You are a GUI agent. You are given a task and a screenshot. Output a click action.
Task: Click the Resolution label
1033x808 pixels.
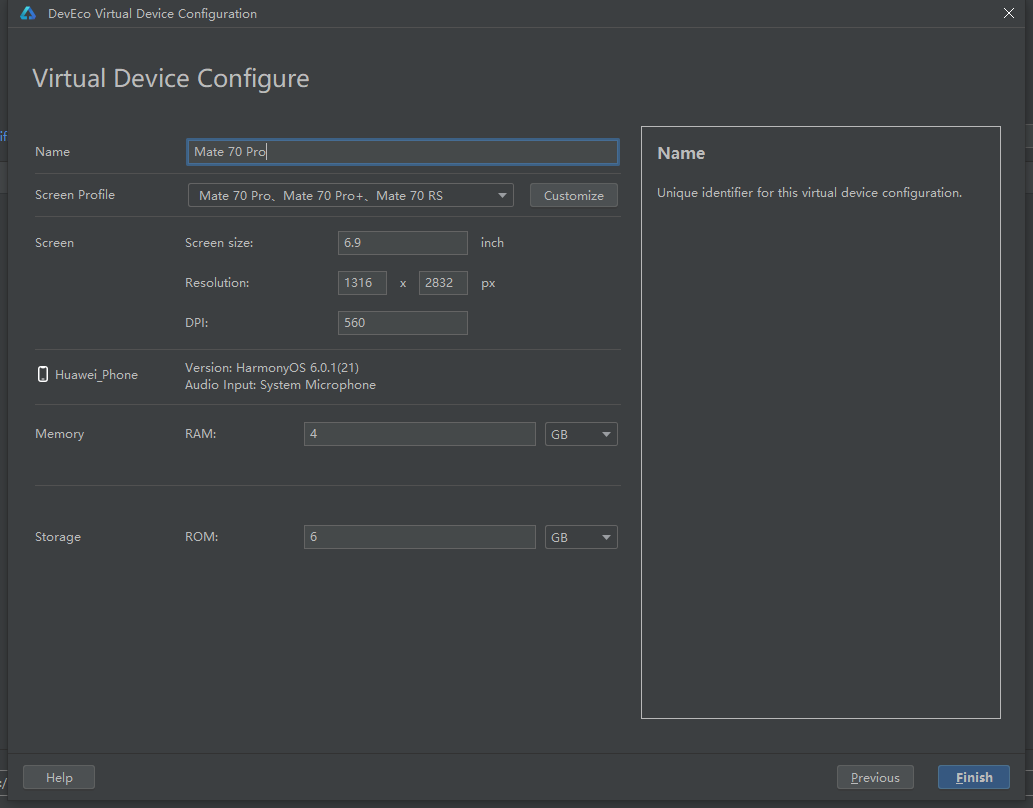[x=217, y=283]
